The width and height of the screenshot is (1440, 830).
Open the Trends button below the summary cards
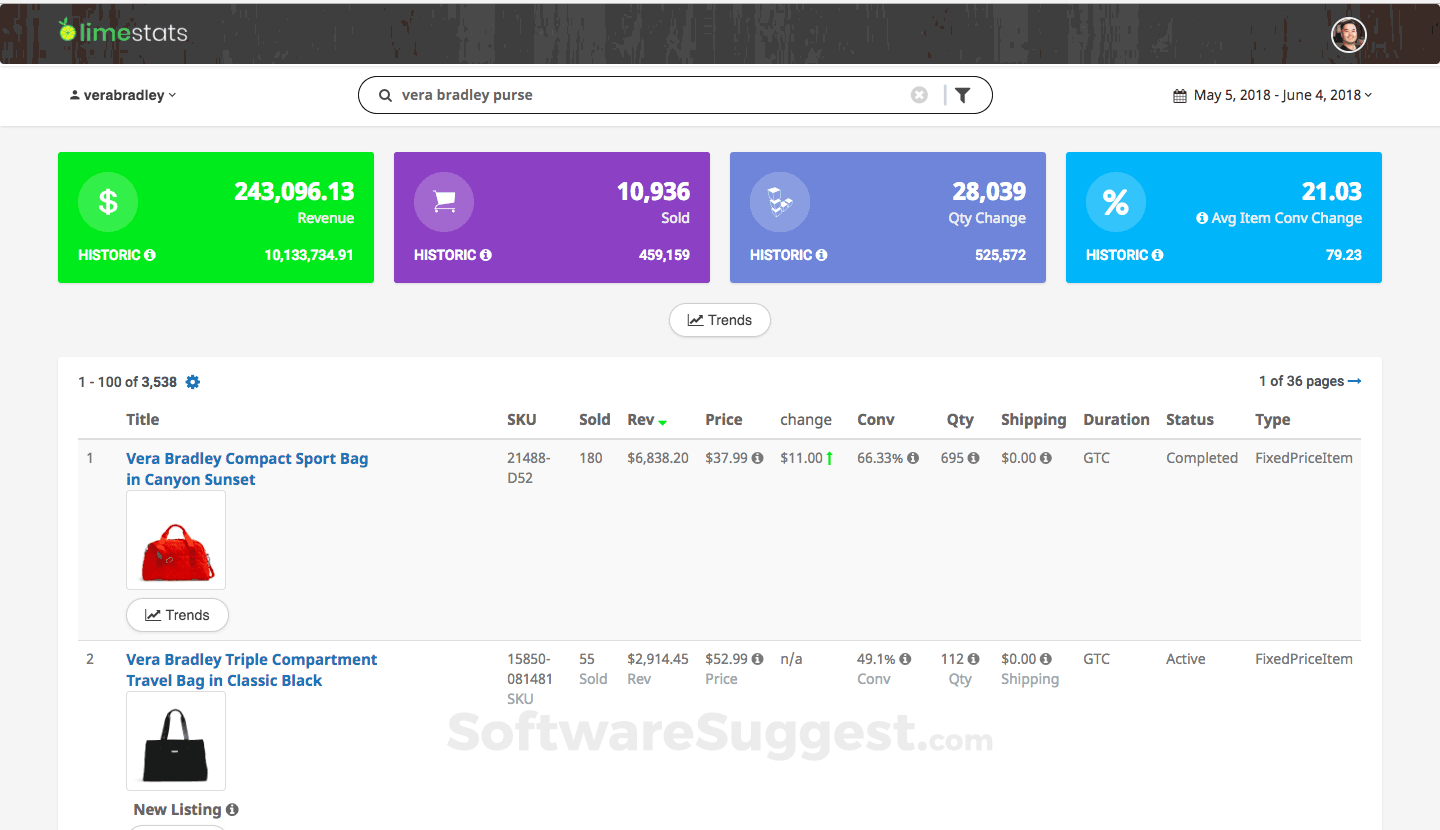[720, 320]
